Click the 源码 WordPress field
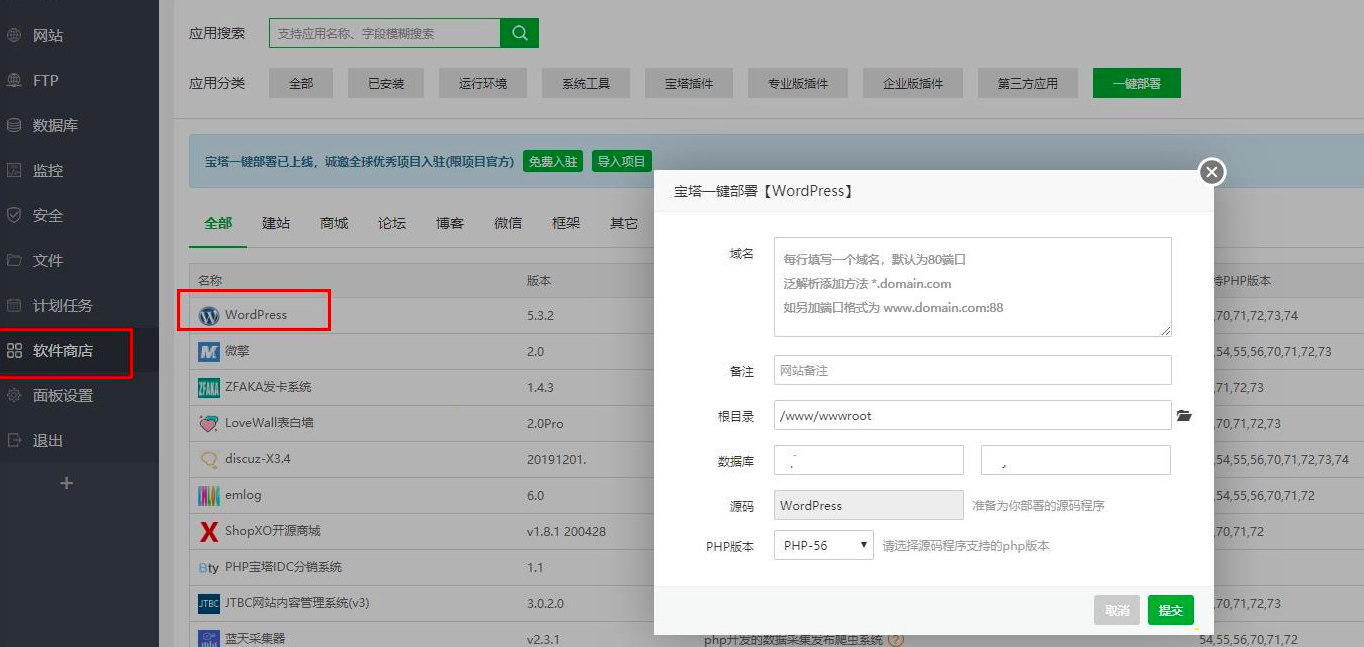This screenshot has height=647, width=1364. coord(869,505)
